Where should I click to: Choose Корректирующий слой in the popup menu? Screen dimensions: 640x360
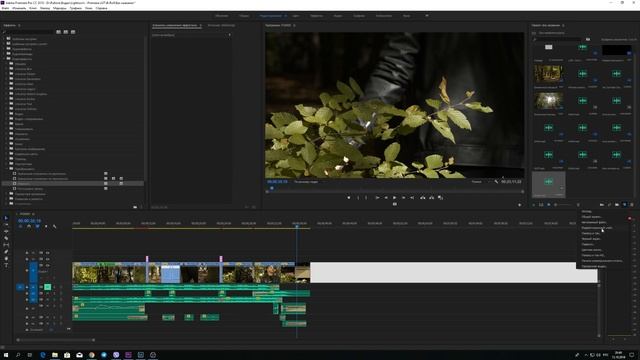597,228
